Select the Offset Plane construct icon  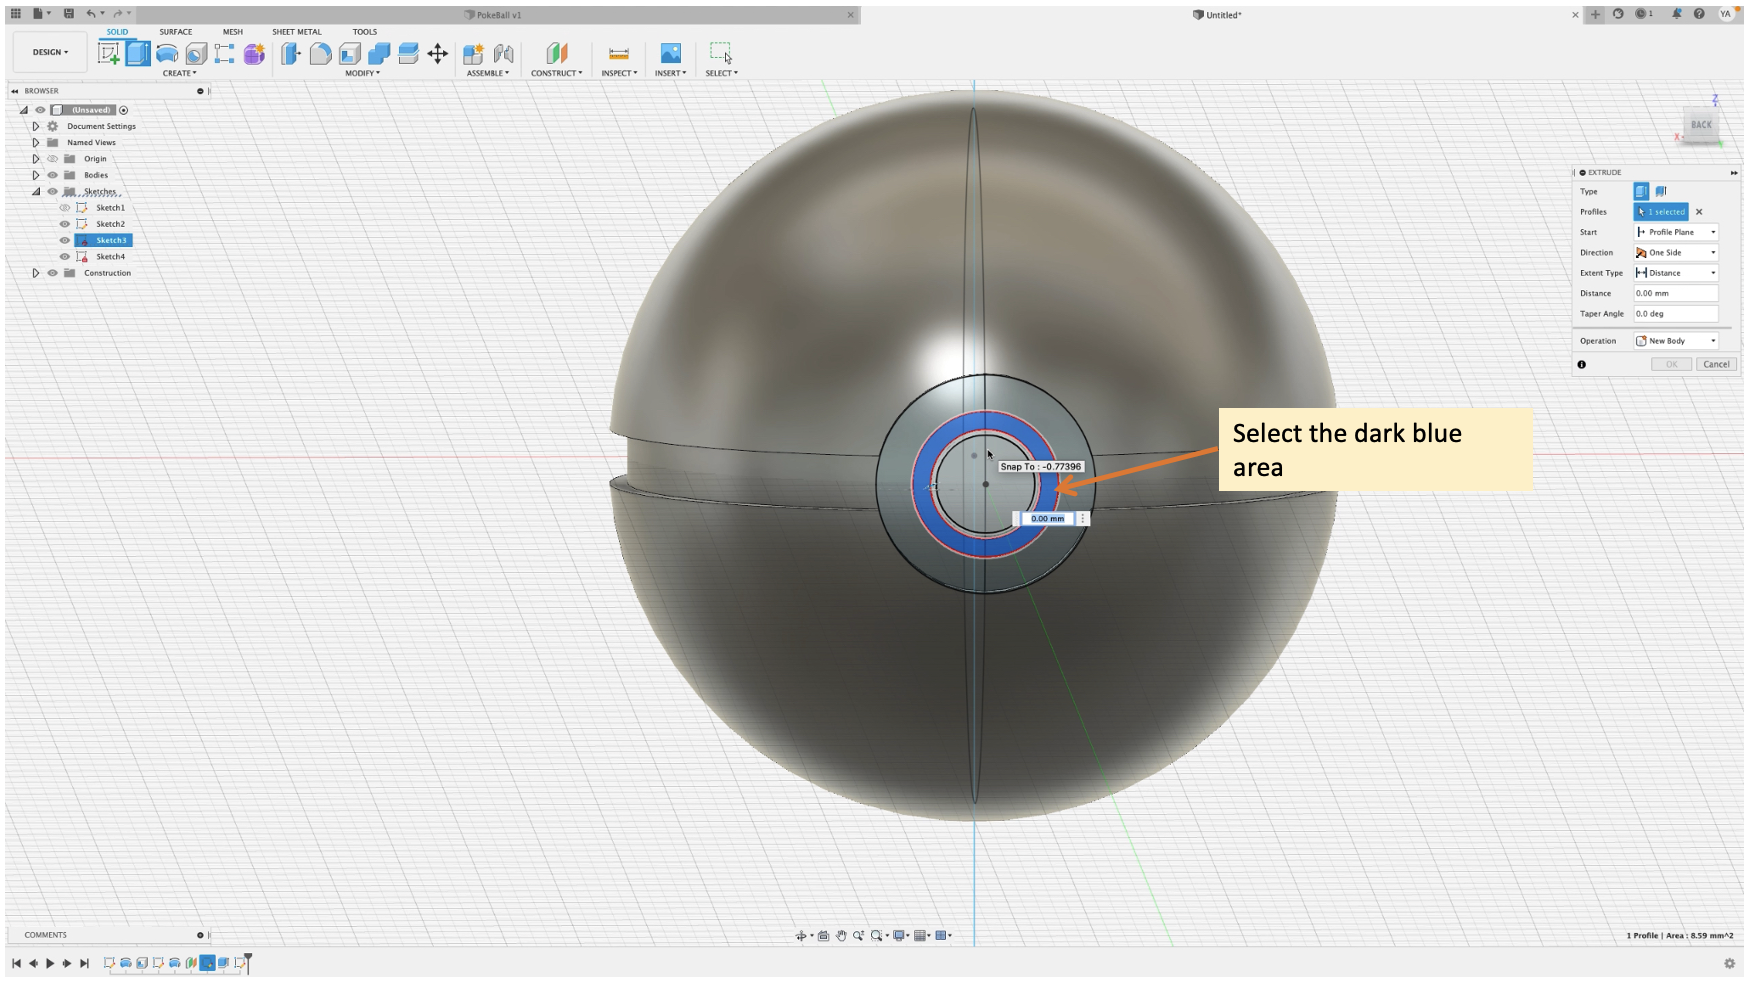tap(556, 53)
